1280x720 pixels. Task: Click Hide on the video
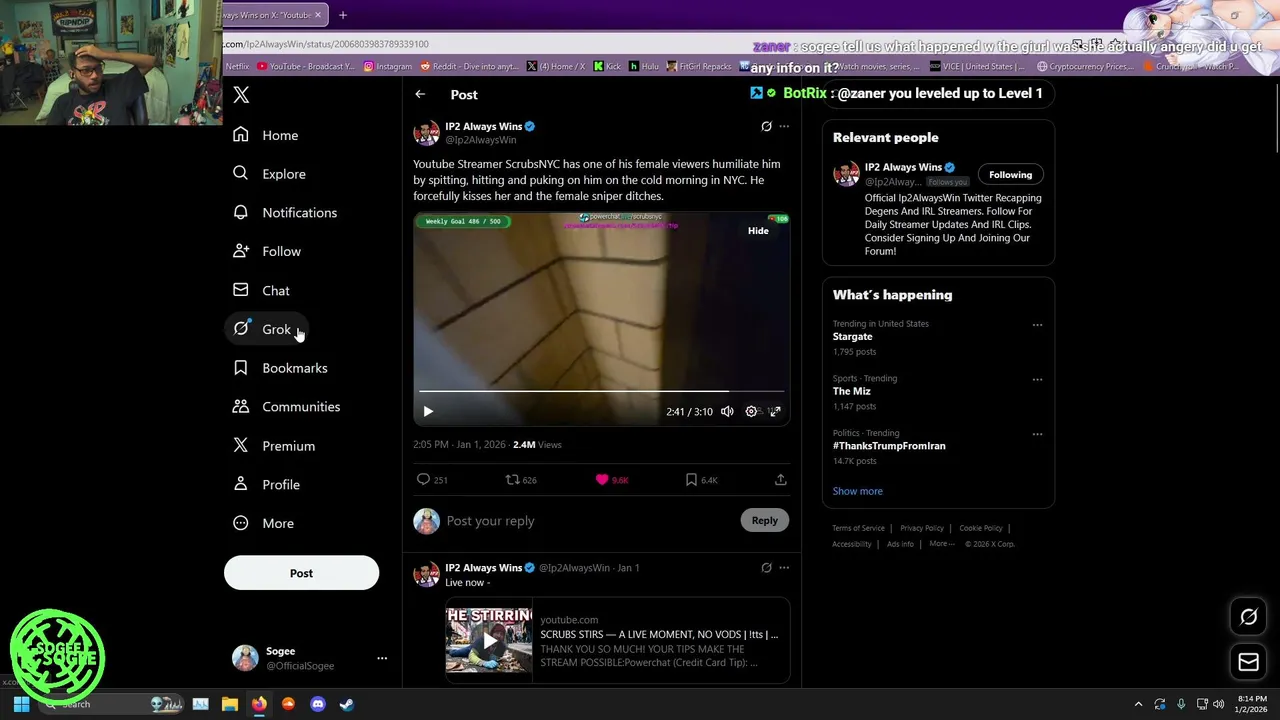758,231
